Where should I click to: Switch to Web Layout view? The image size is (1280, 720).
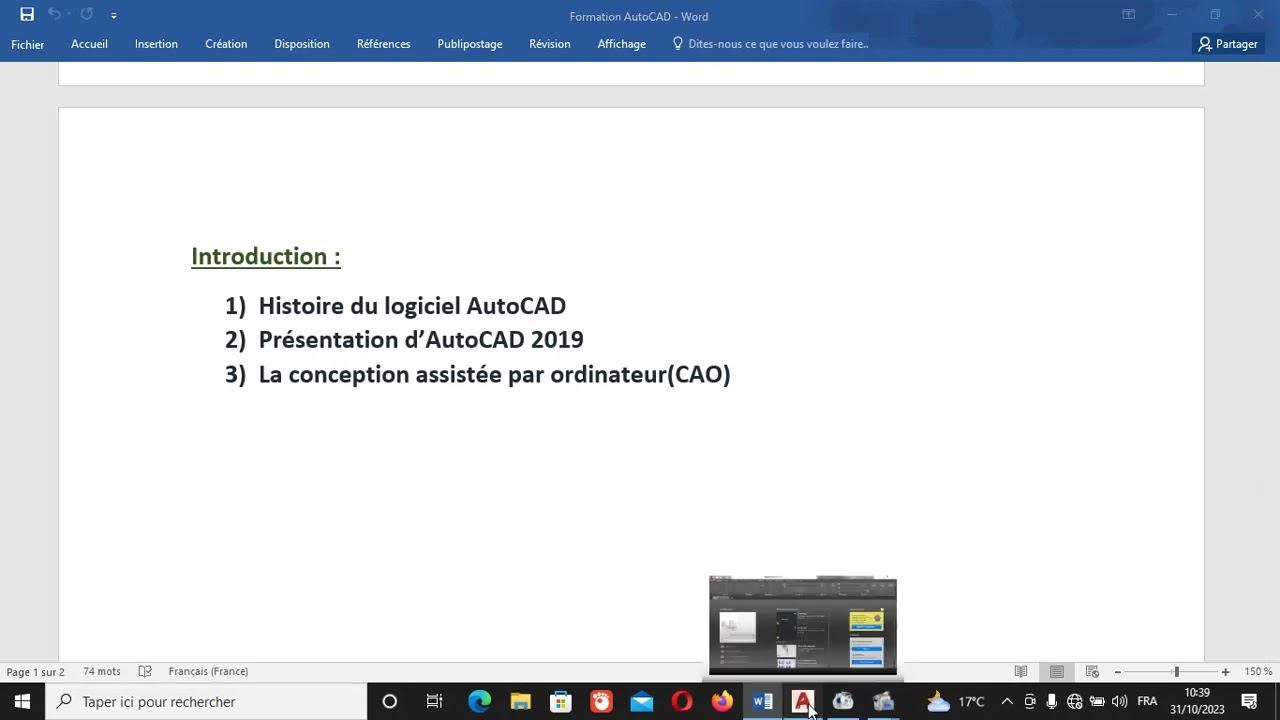(1092, 672)
